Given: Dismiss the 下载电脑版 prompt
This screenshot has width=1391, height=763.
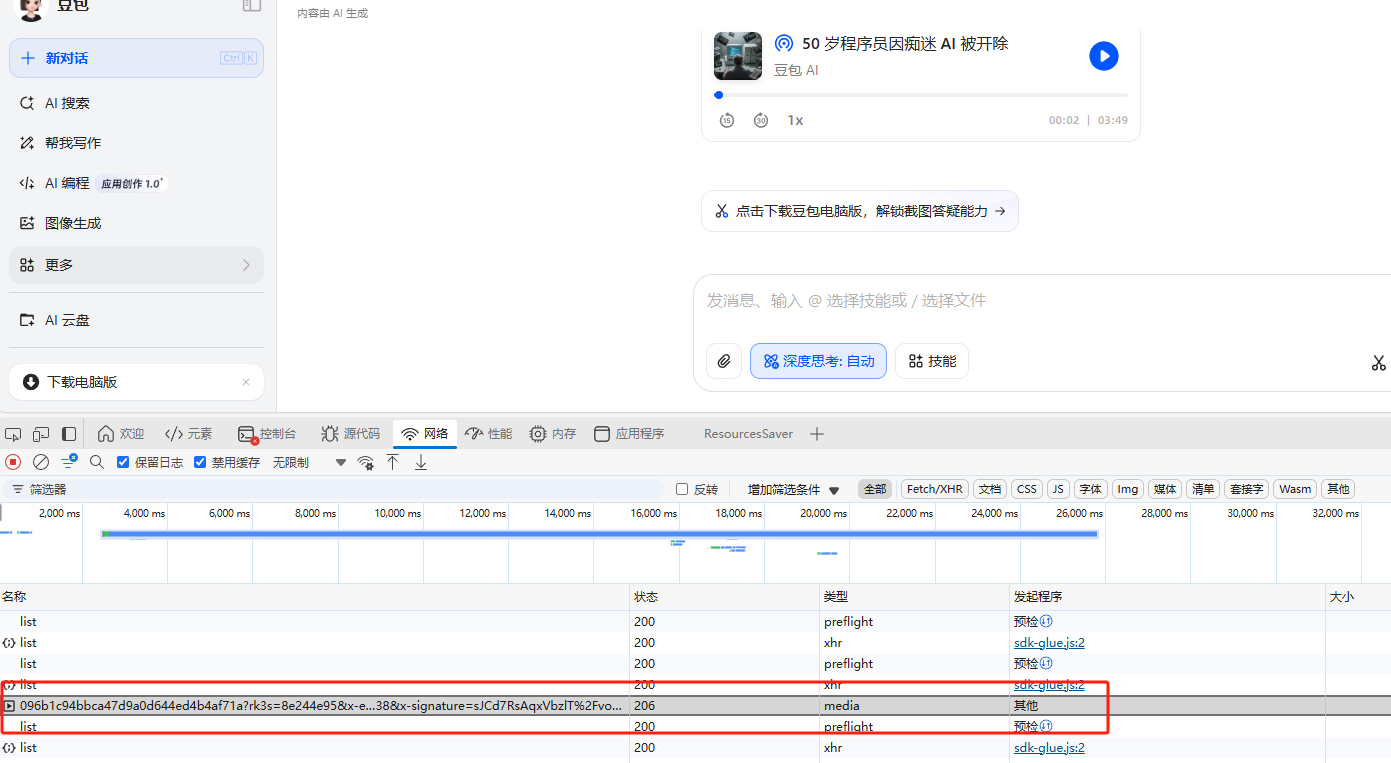Looking at the screenshot, I should click(246, 382).
